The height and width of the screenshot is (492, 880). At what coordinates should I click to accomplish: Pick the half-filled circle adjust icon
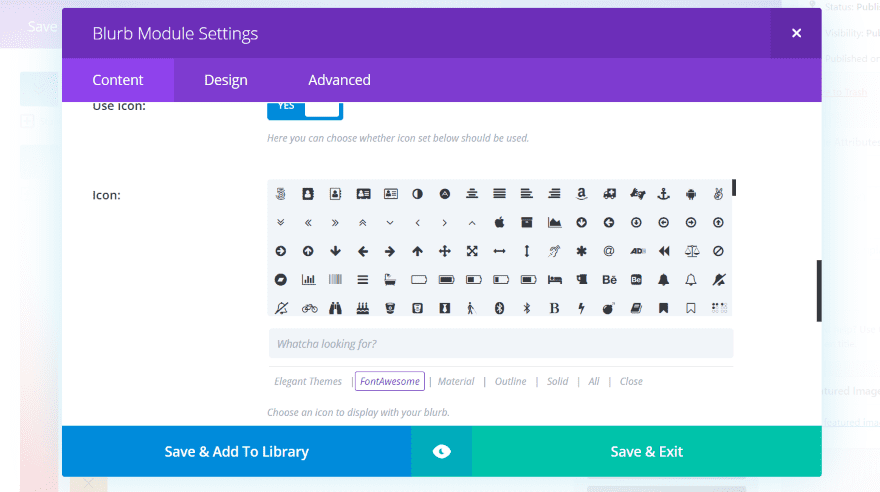click(x=417, y=194)
